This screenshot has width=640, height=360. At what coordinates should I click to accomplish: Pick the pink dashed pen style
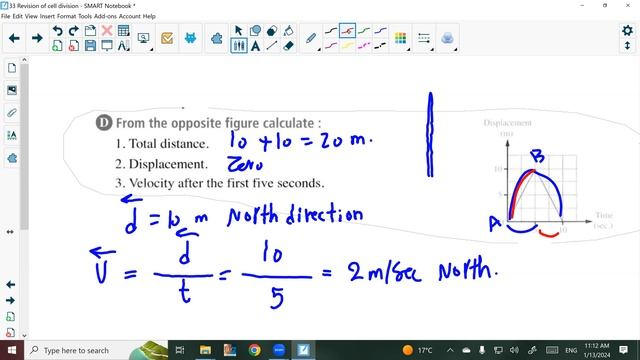click(364, 46)
